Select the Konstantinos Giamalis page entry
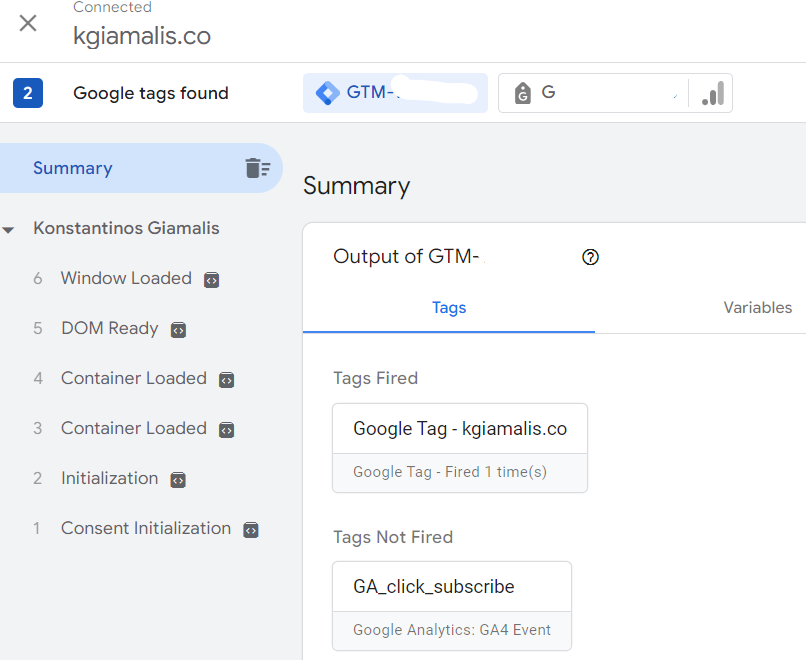This screenshot has width=806, height=660. [x=126, y=228]
